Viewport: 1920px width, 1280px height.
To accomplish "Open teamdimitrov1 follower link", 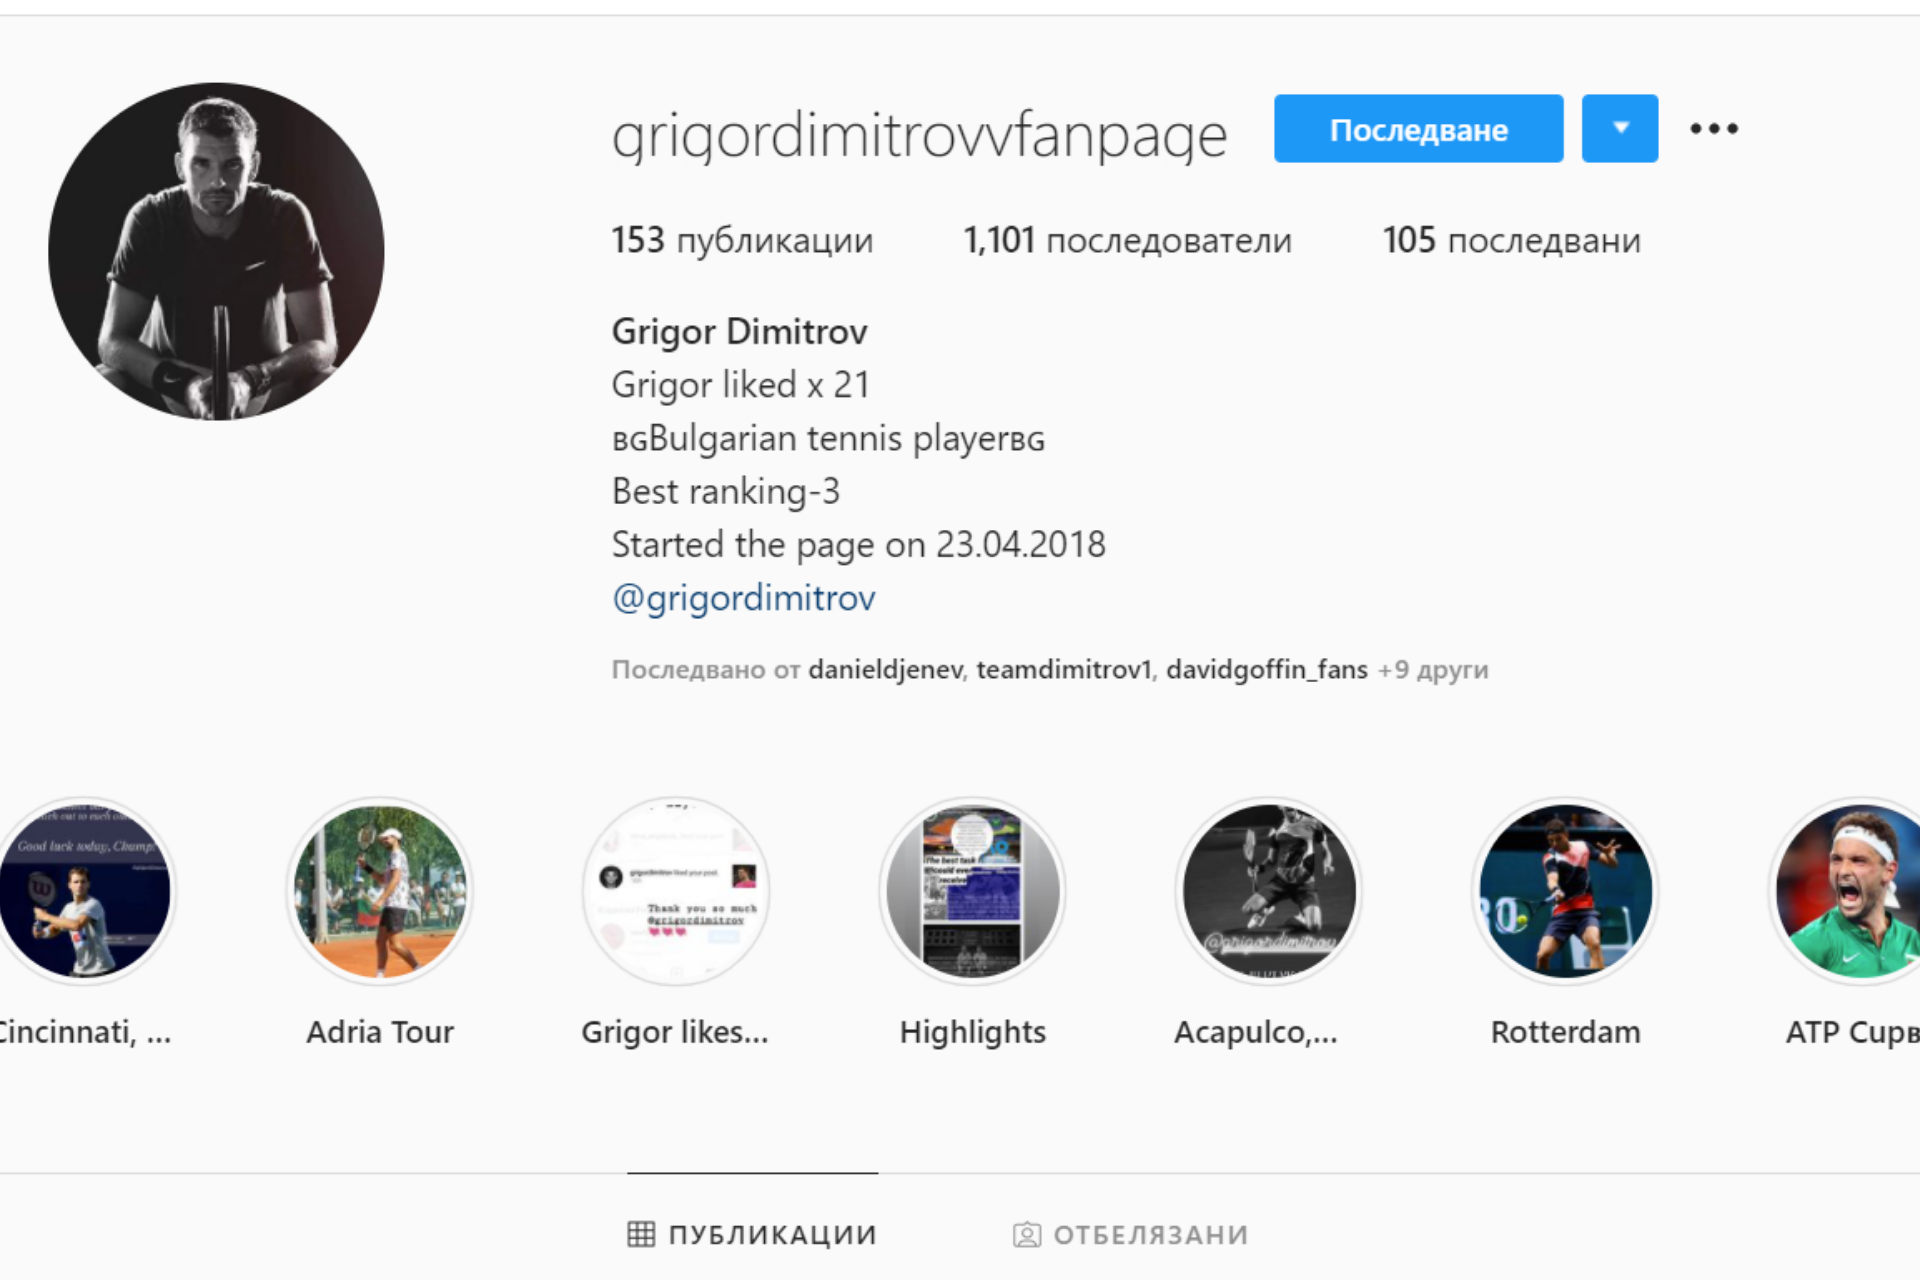I will tap(1064, 669).
